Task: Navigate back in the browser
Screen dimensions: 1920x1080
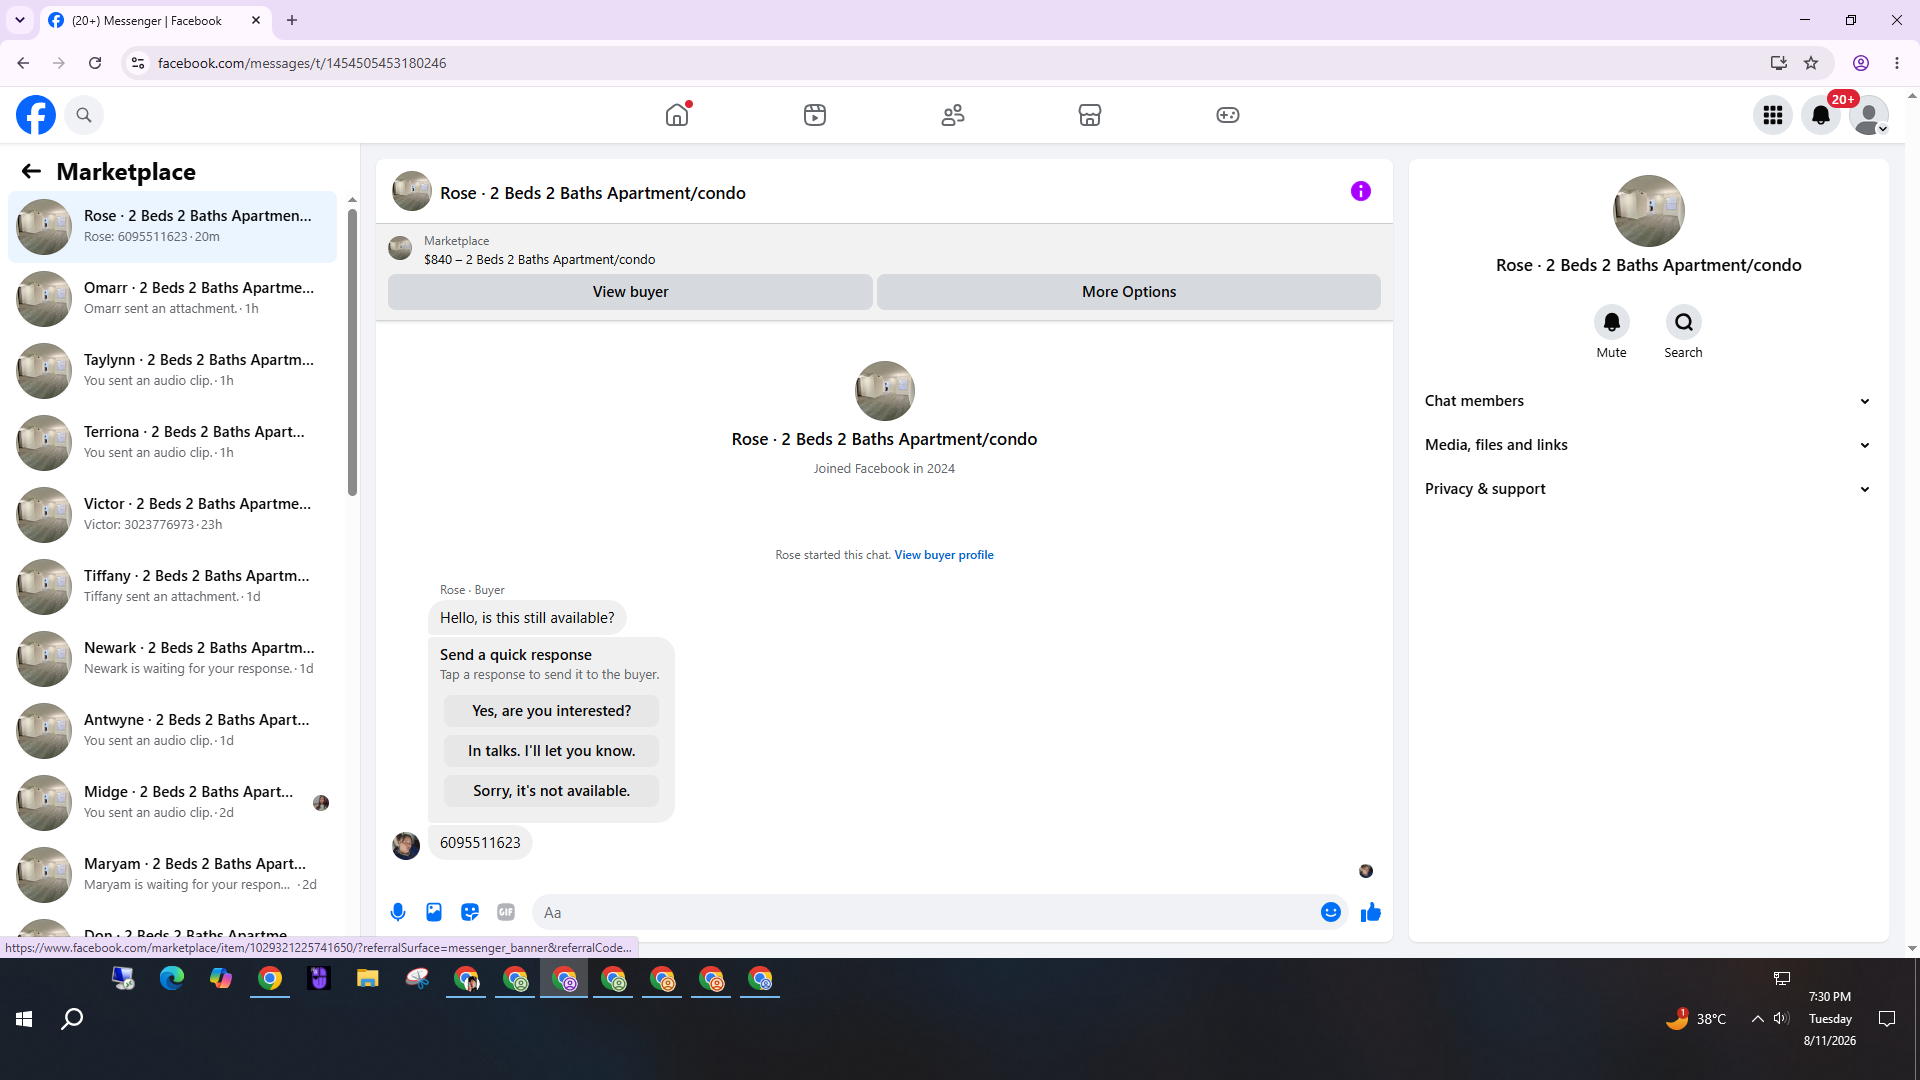Action: coord(23,63)
